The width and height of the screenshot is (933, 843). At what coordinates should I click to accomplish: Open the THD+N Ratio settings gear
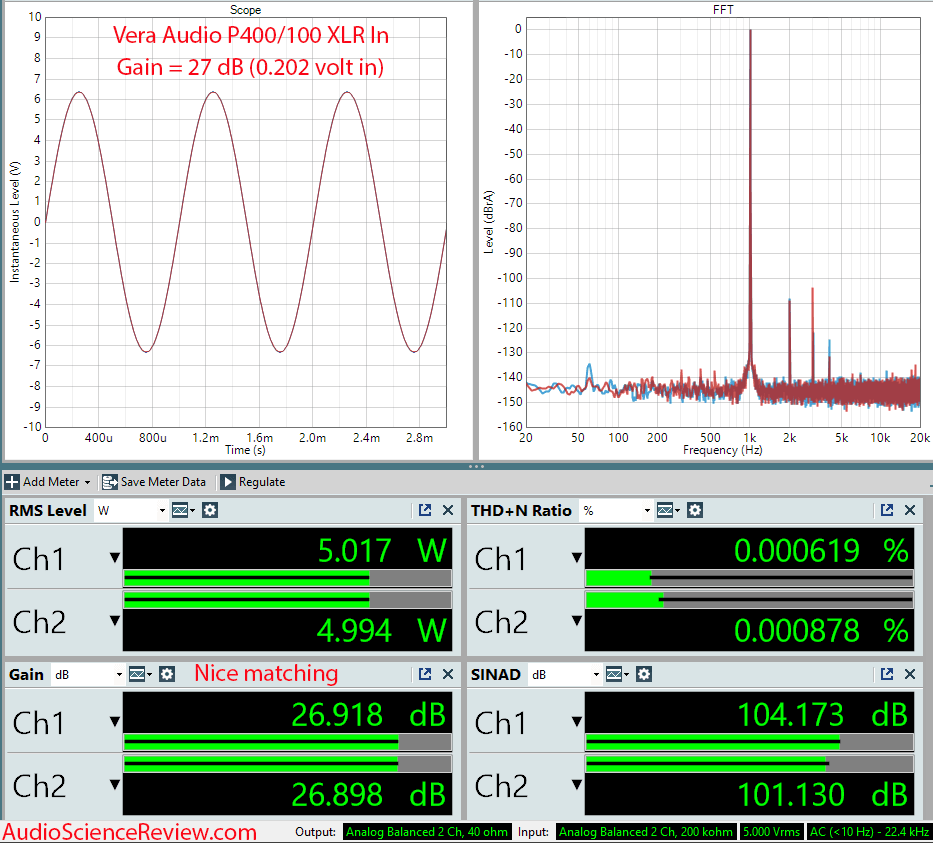(694, 510)
